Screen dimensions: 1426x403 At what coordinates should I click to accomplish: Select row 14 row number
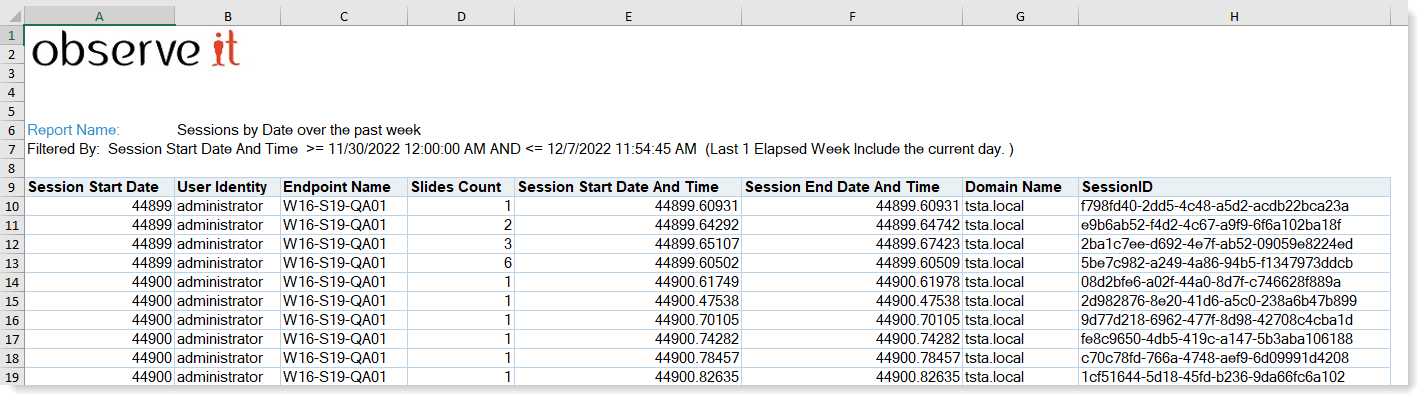tap(14, 282)
